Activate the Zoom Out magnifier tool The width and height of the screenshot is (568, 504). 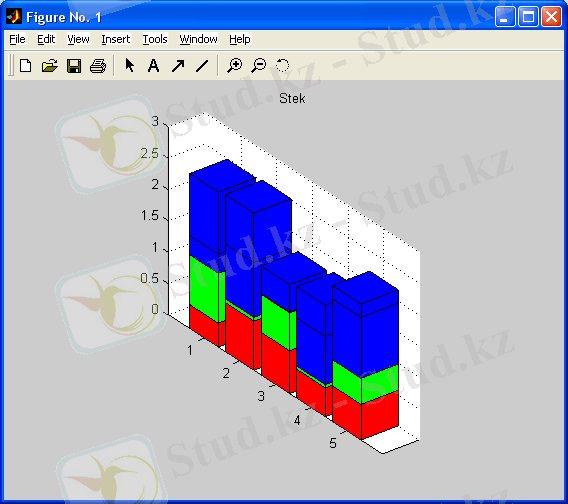[x=259, y=66]
